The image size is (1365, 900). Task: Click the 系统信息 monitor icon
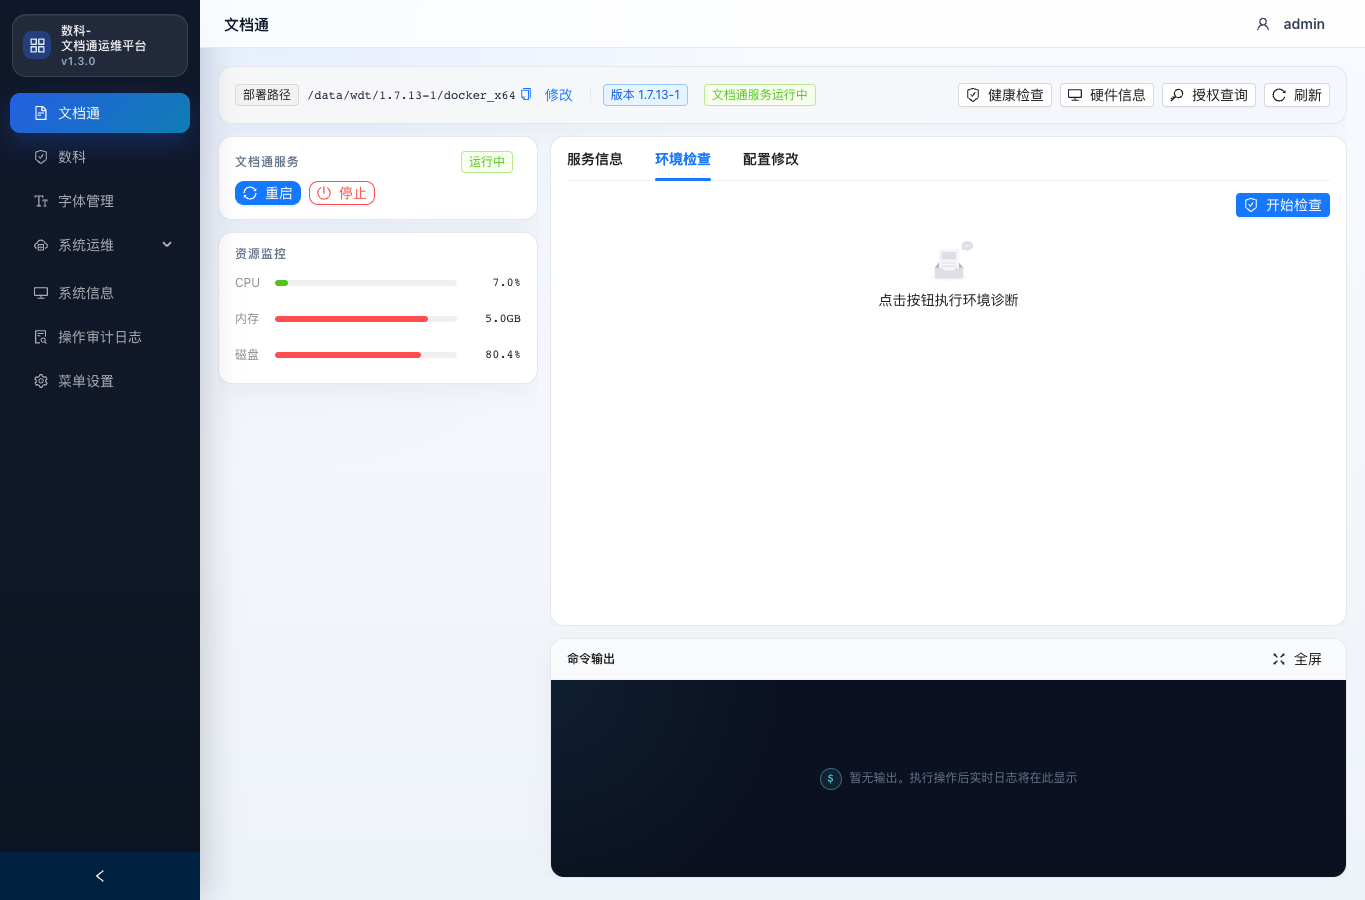[x=41, y=293]
